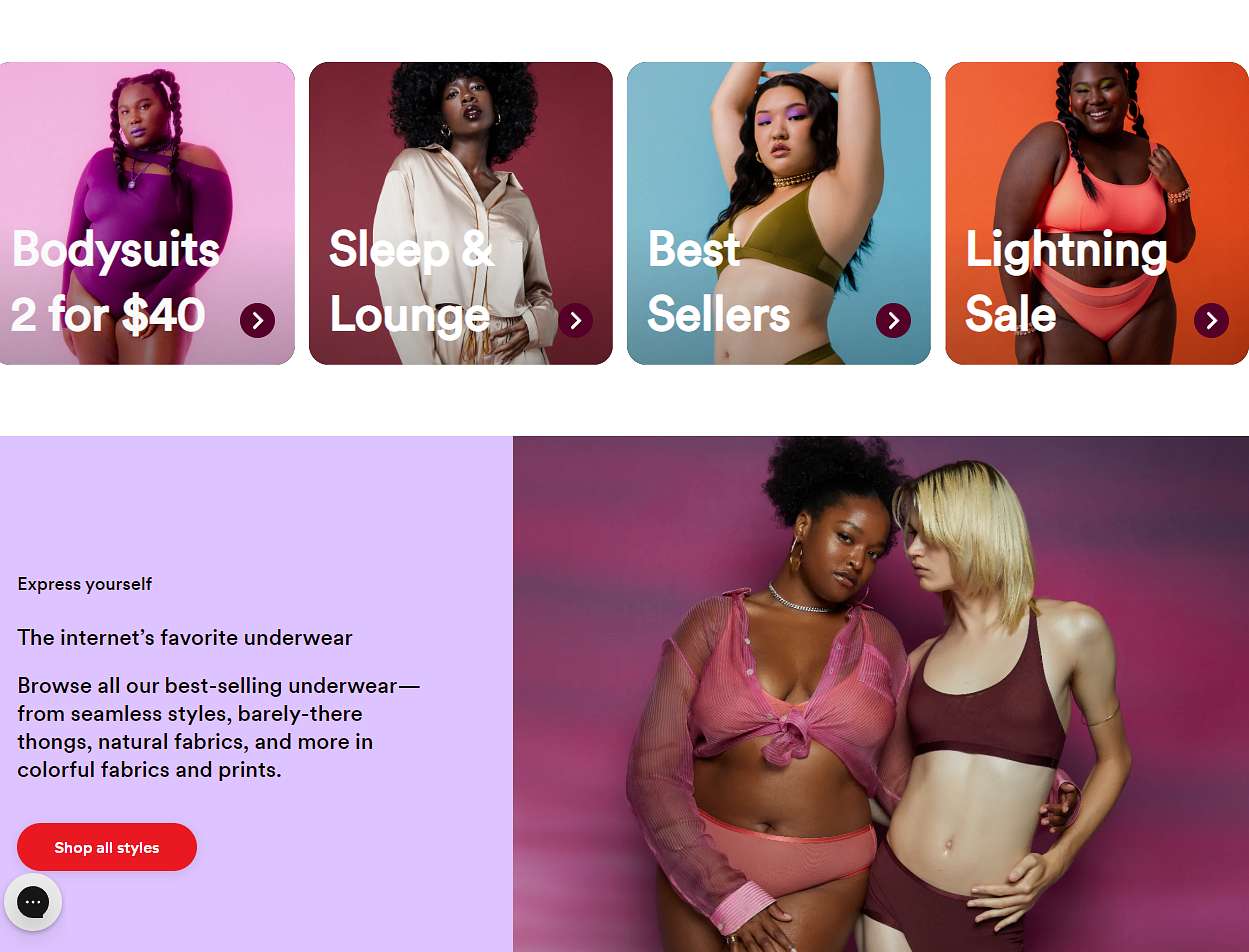
Task: Click the red 'Shop all styles' button
Action: pos(107,847)
